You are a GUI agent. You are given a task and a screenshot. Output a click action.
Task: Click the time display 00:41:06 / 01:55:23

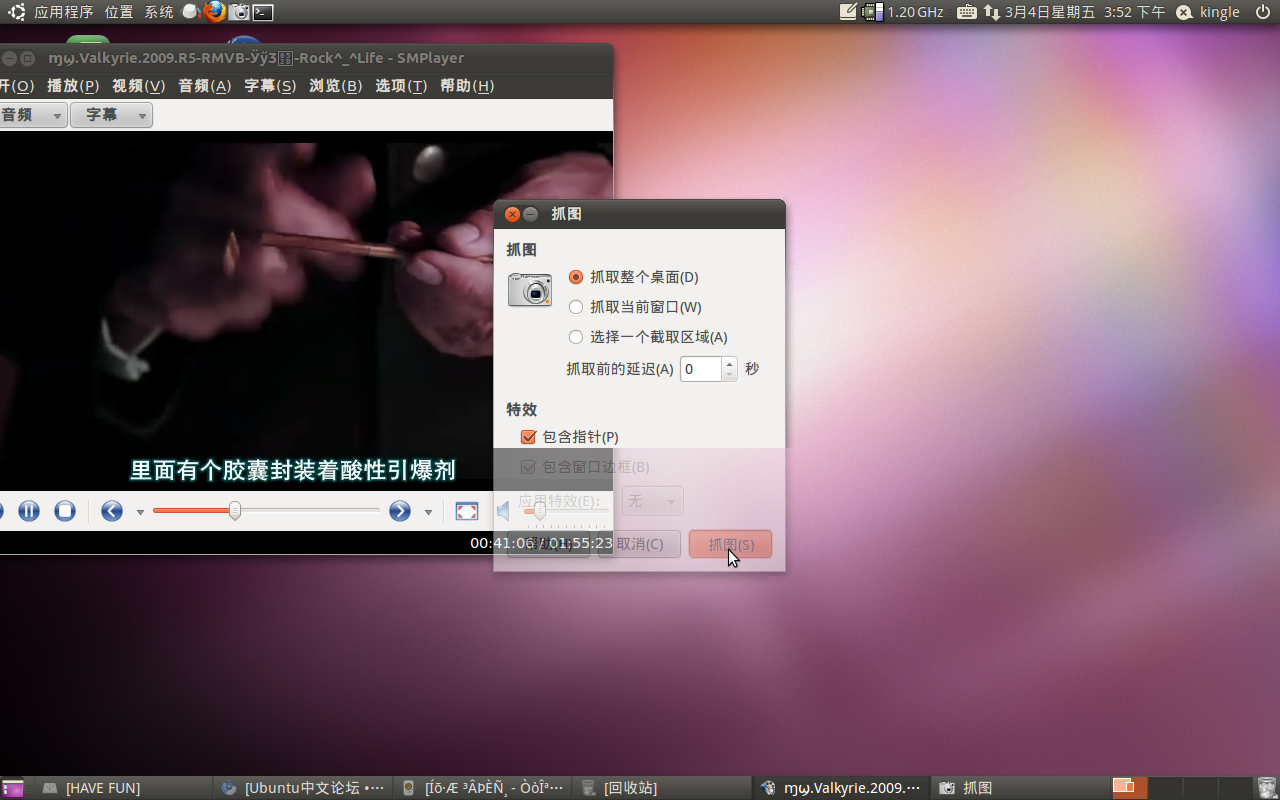542,543
